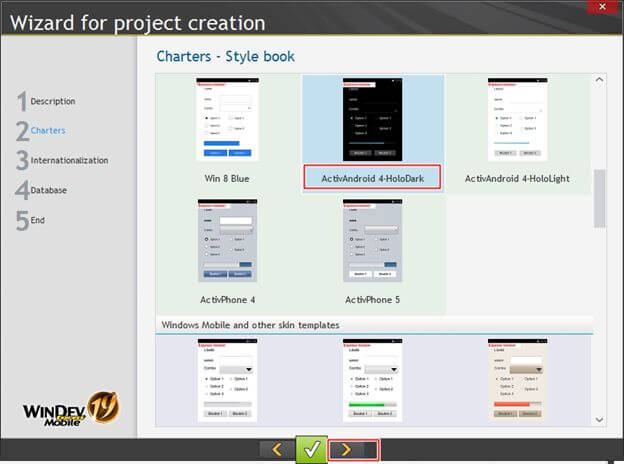Select the green progress bar Windows Mobile skin
This screenshot has height=464, width=624.
372,380
